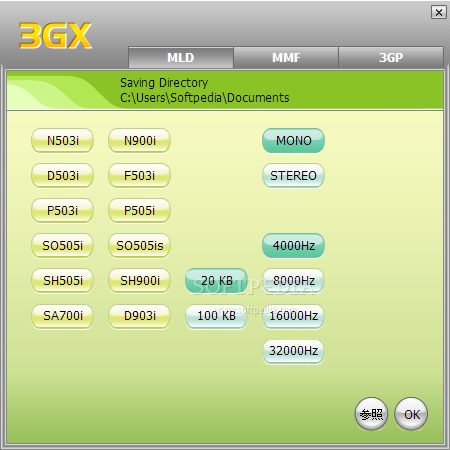Screen dimensions: 450x450
Task: Click the Saving Directory path text
Action: [205, 98]
